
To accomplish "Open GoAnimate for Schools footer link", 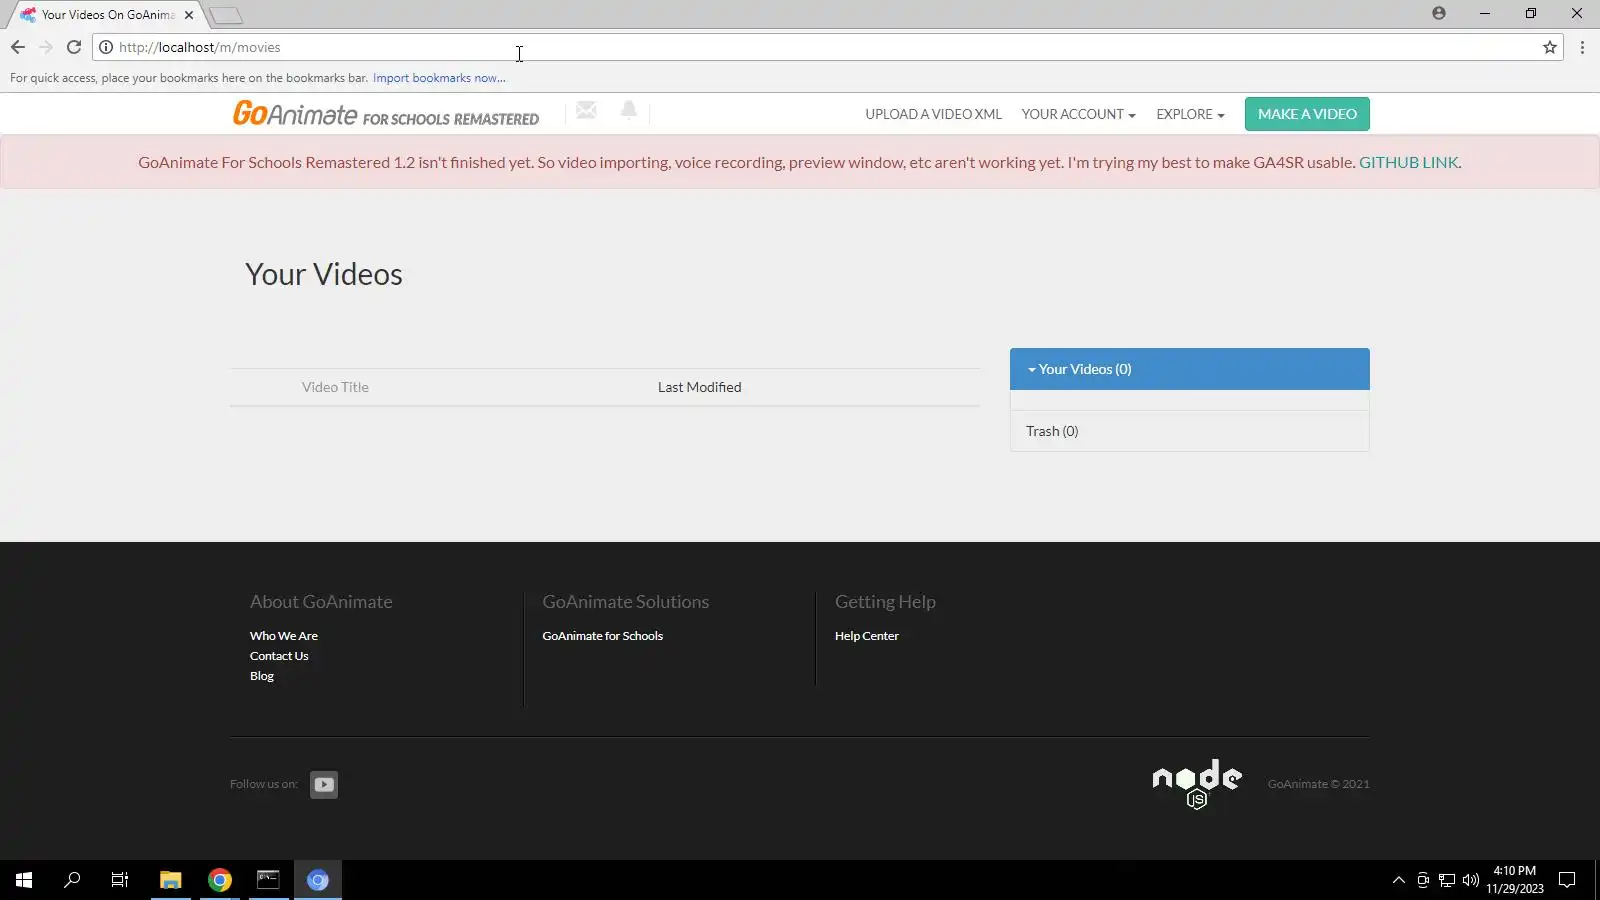I will coord(603,636).
